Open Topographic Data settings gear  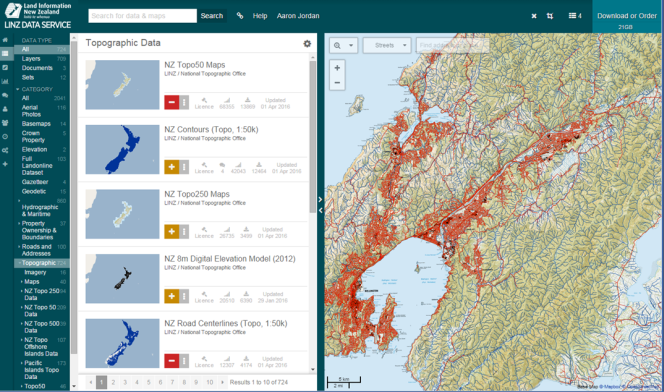[307, 43]
